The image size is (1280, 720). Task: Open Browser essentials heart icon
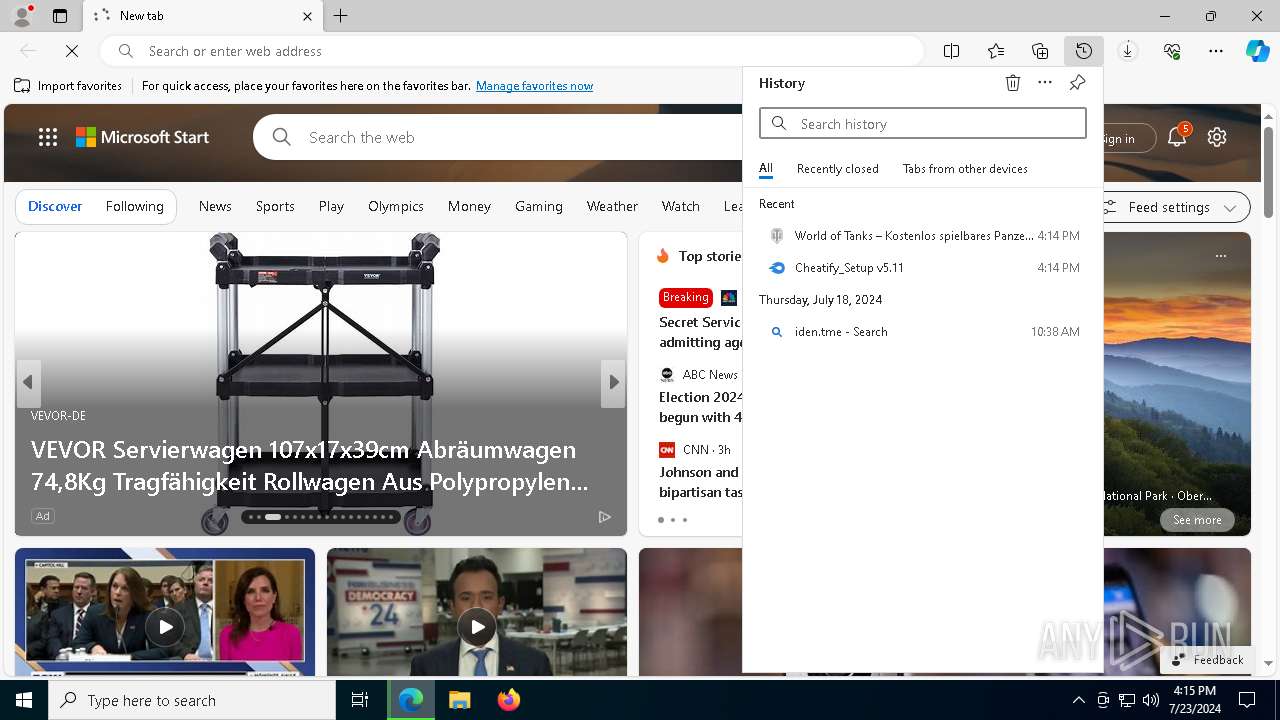coord(1172,51)
